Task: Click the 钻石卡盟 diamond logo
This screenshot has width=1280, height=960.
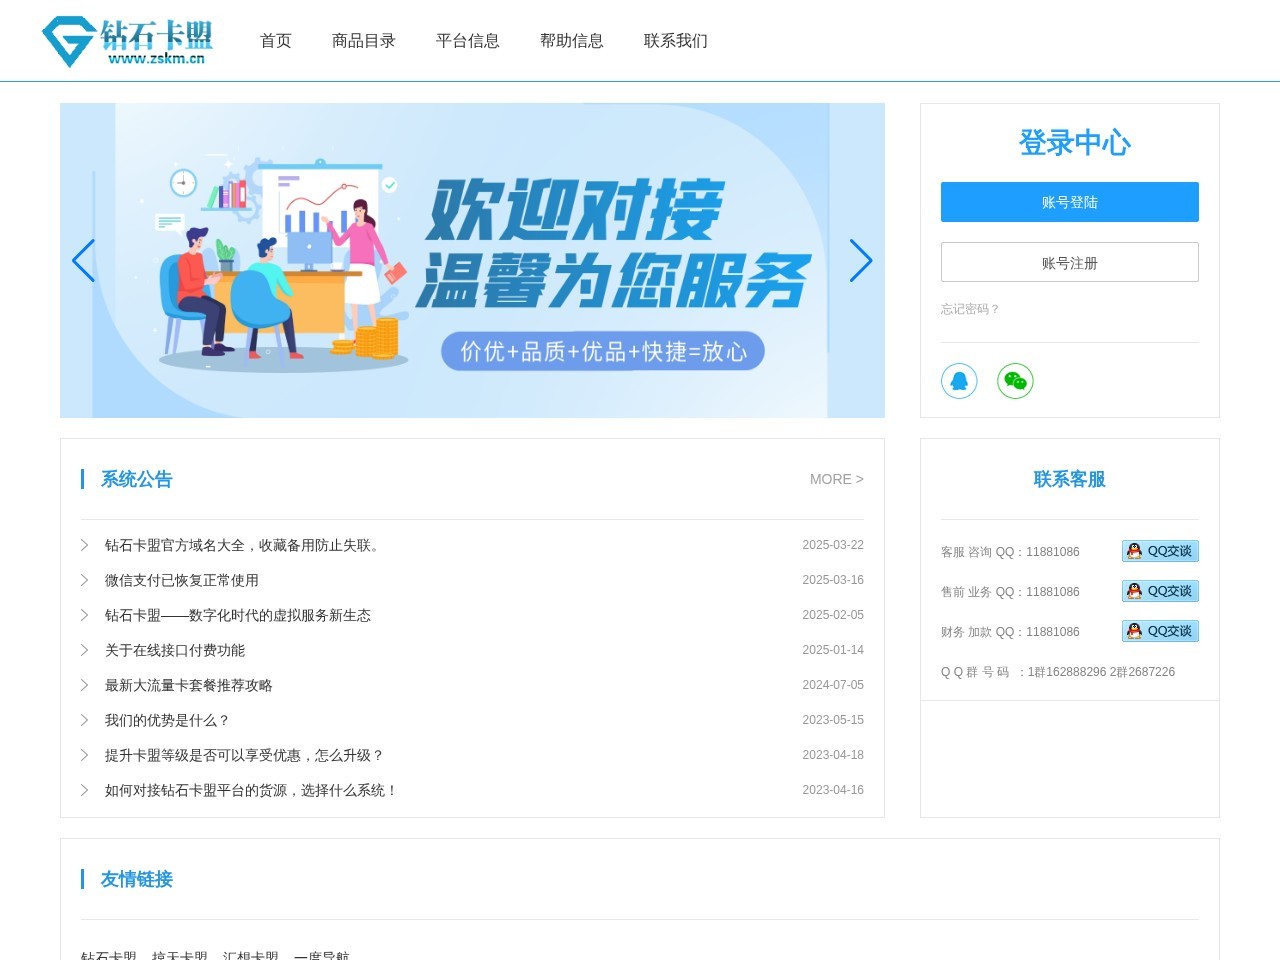Action: pyautogui.click(x=127, y=42)
